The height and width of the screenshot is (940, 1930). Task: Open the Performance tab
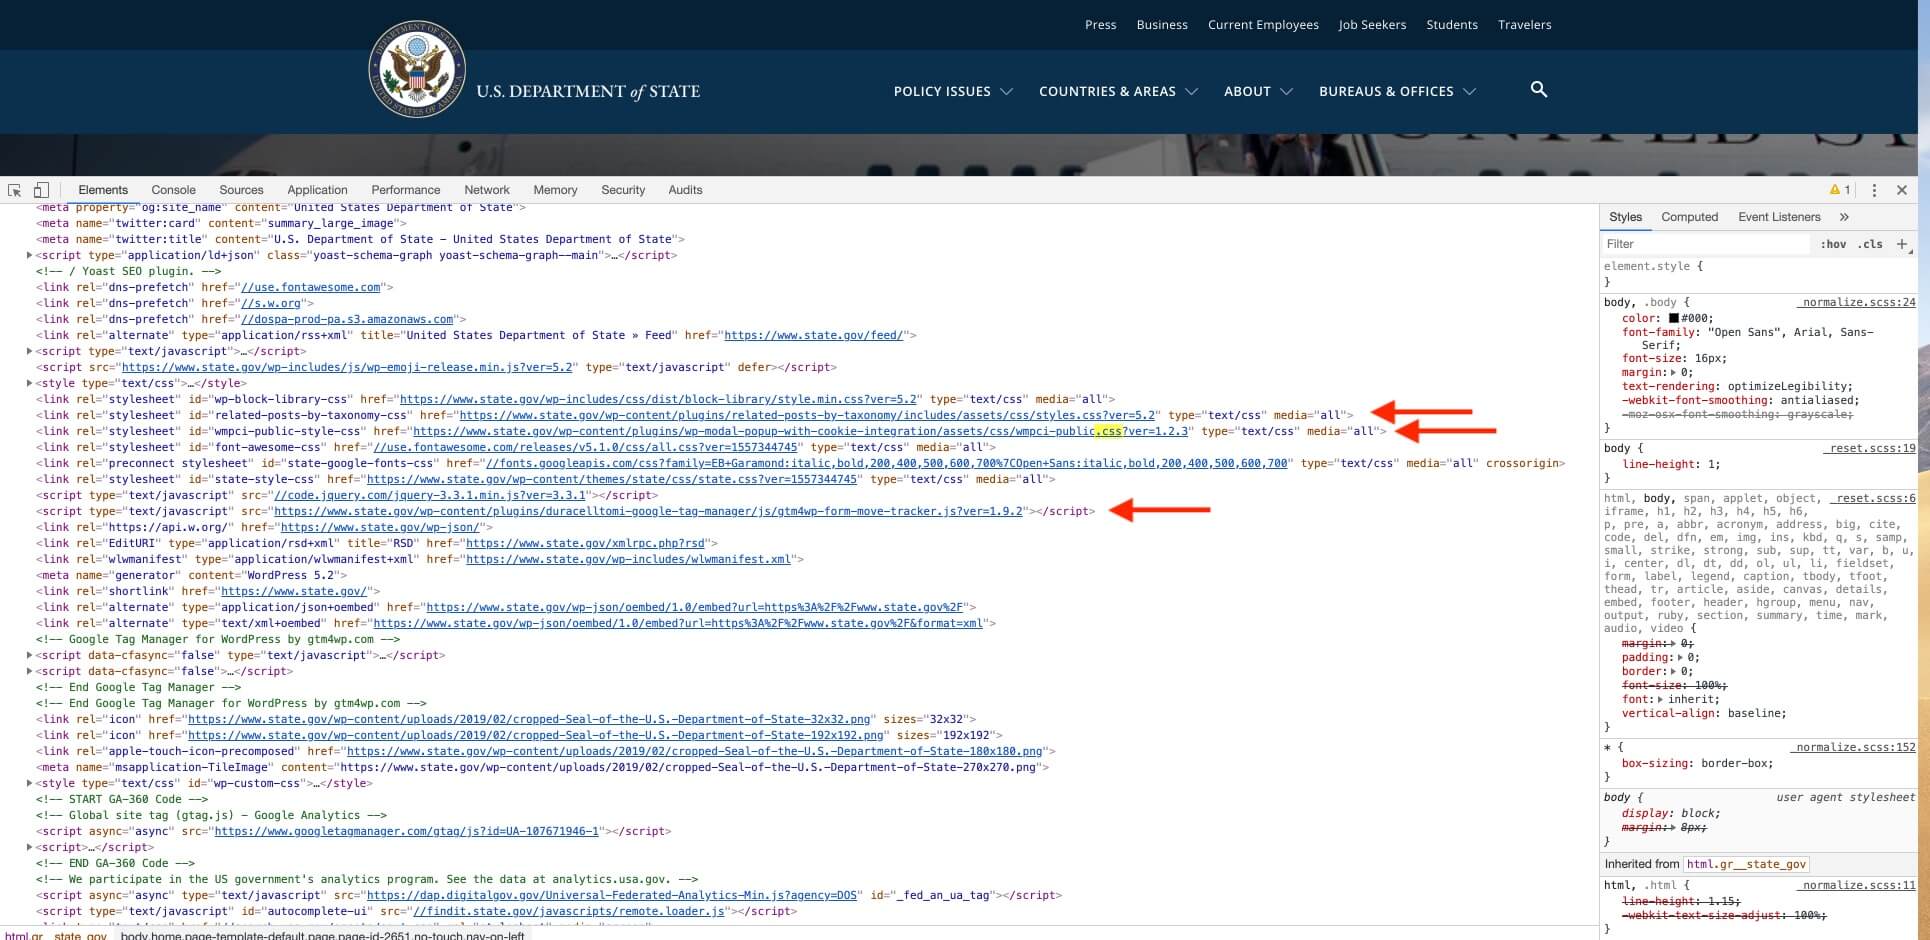[x=405, y=190]
